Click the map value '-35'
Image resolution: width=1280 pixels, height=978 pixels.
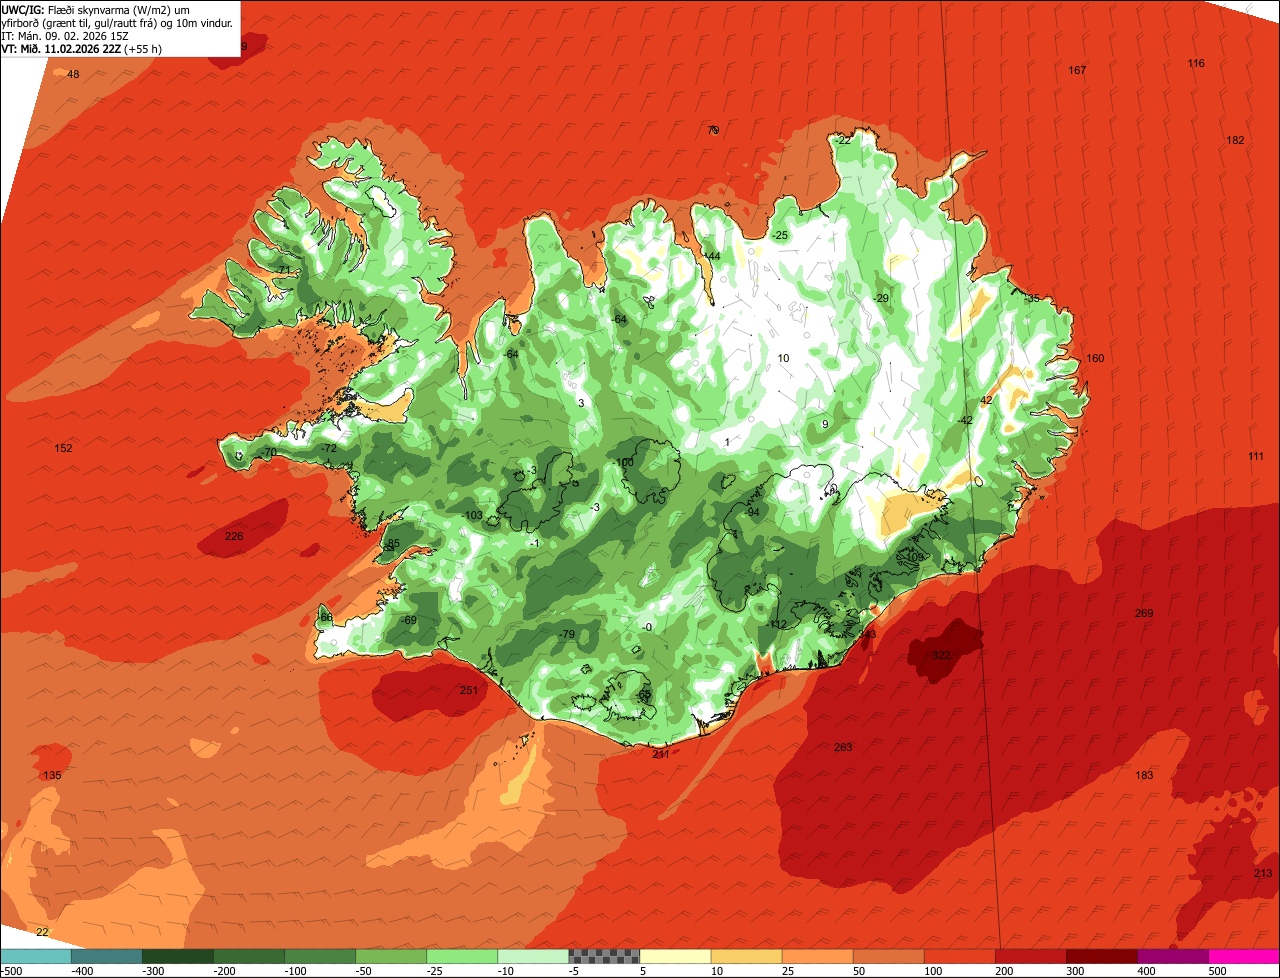[1032, 298]
